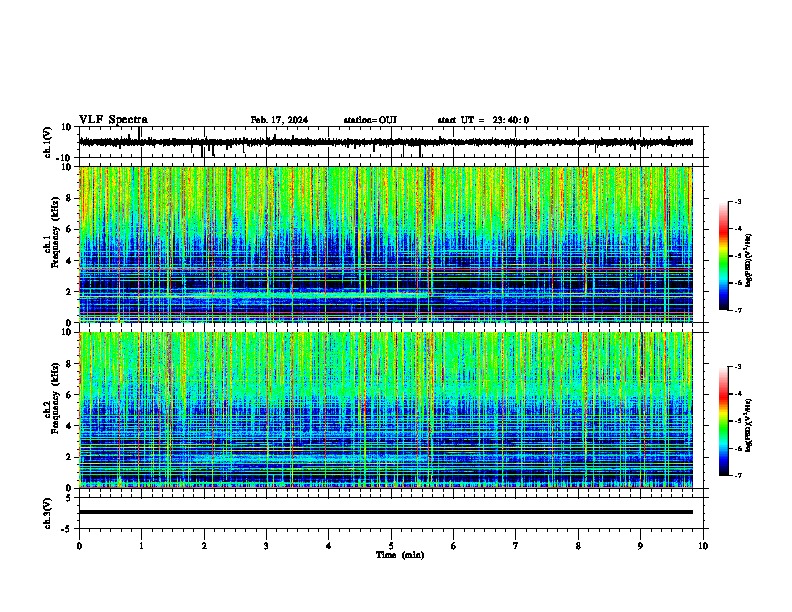Click the "10" tick on the time axis
The width and height of the screenshot is (792, 612).
(x=703, y=546)
